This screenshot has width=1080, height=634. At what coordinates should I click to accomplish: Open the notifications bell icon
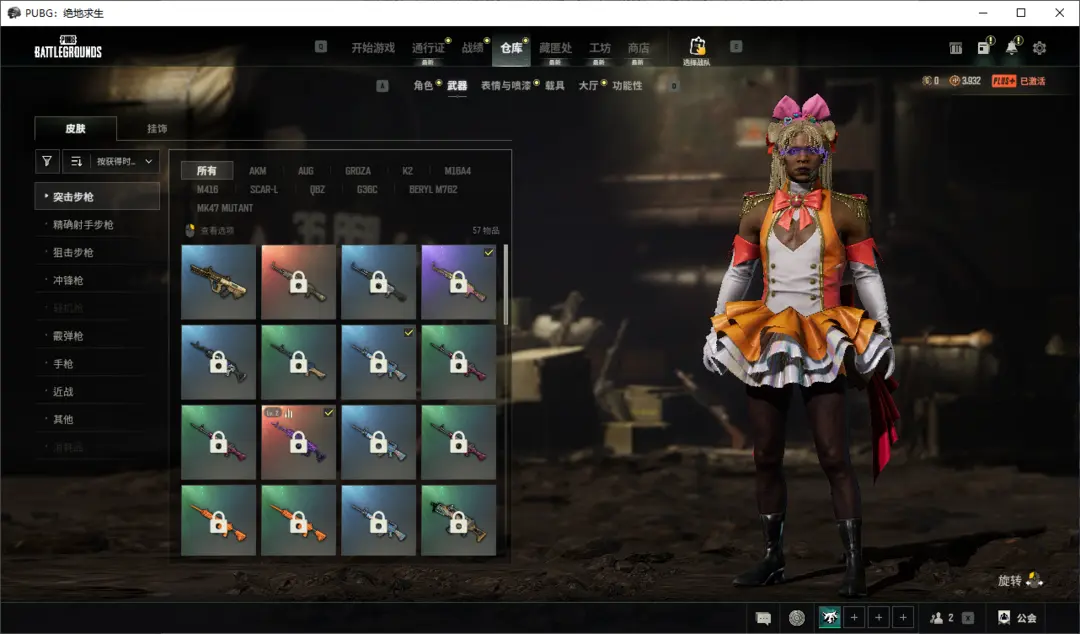[1011, 48]
